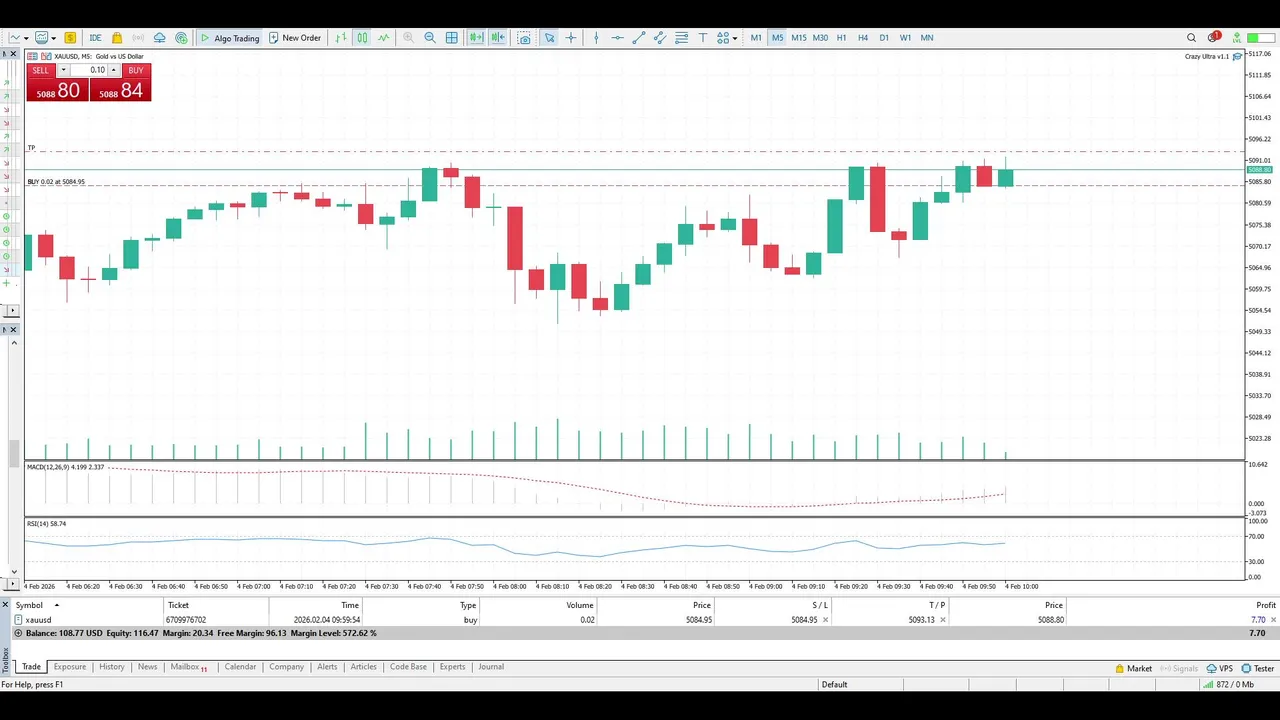
Task: Open the Journal tab
Action: pyautogui.click(x=490, y=667)
